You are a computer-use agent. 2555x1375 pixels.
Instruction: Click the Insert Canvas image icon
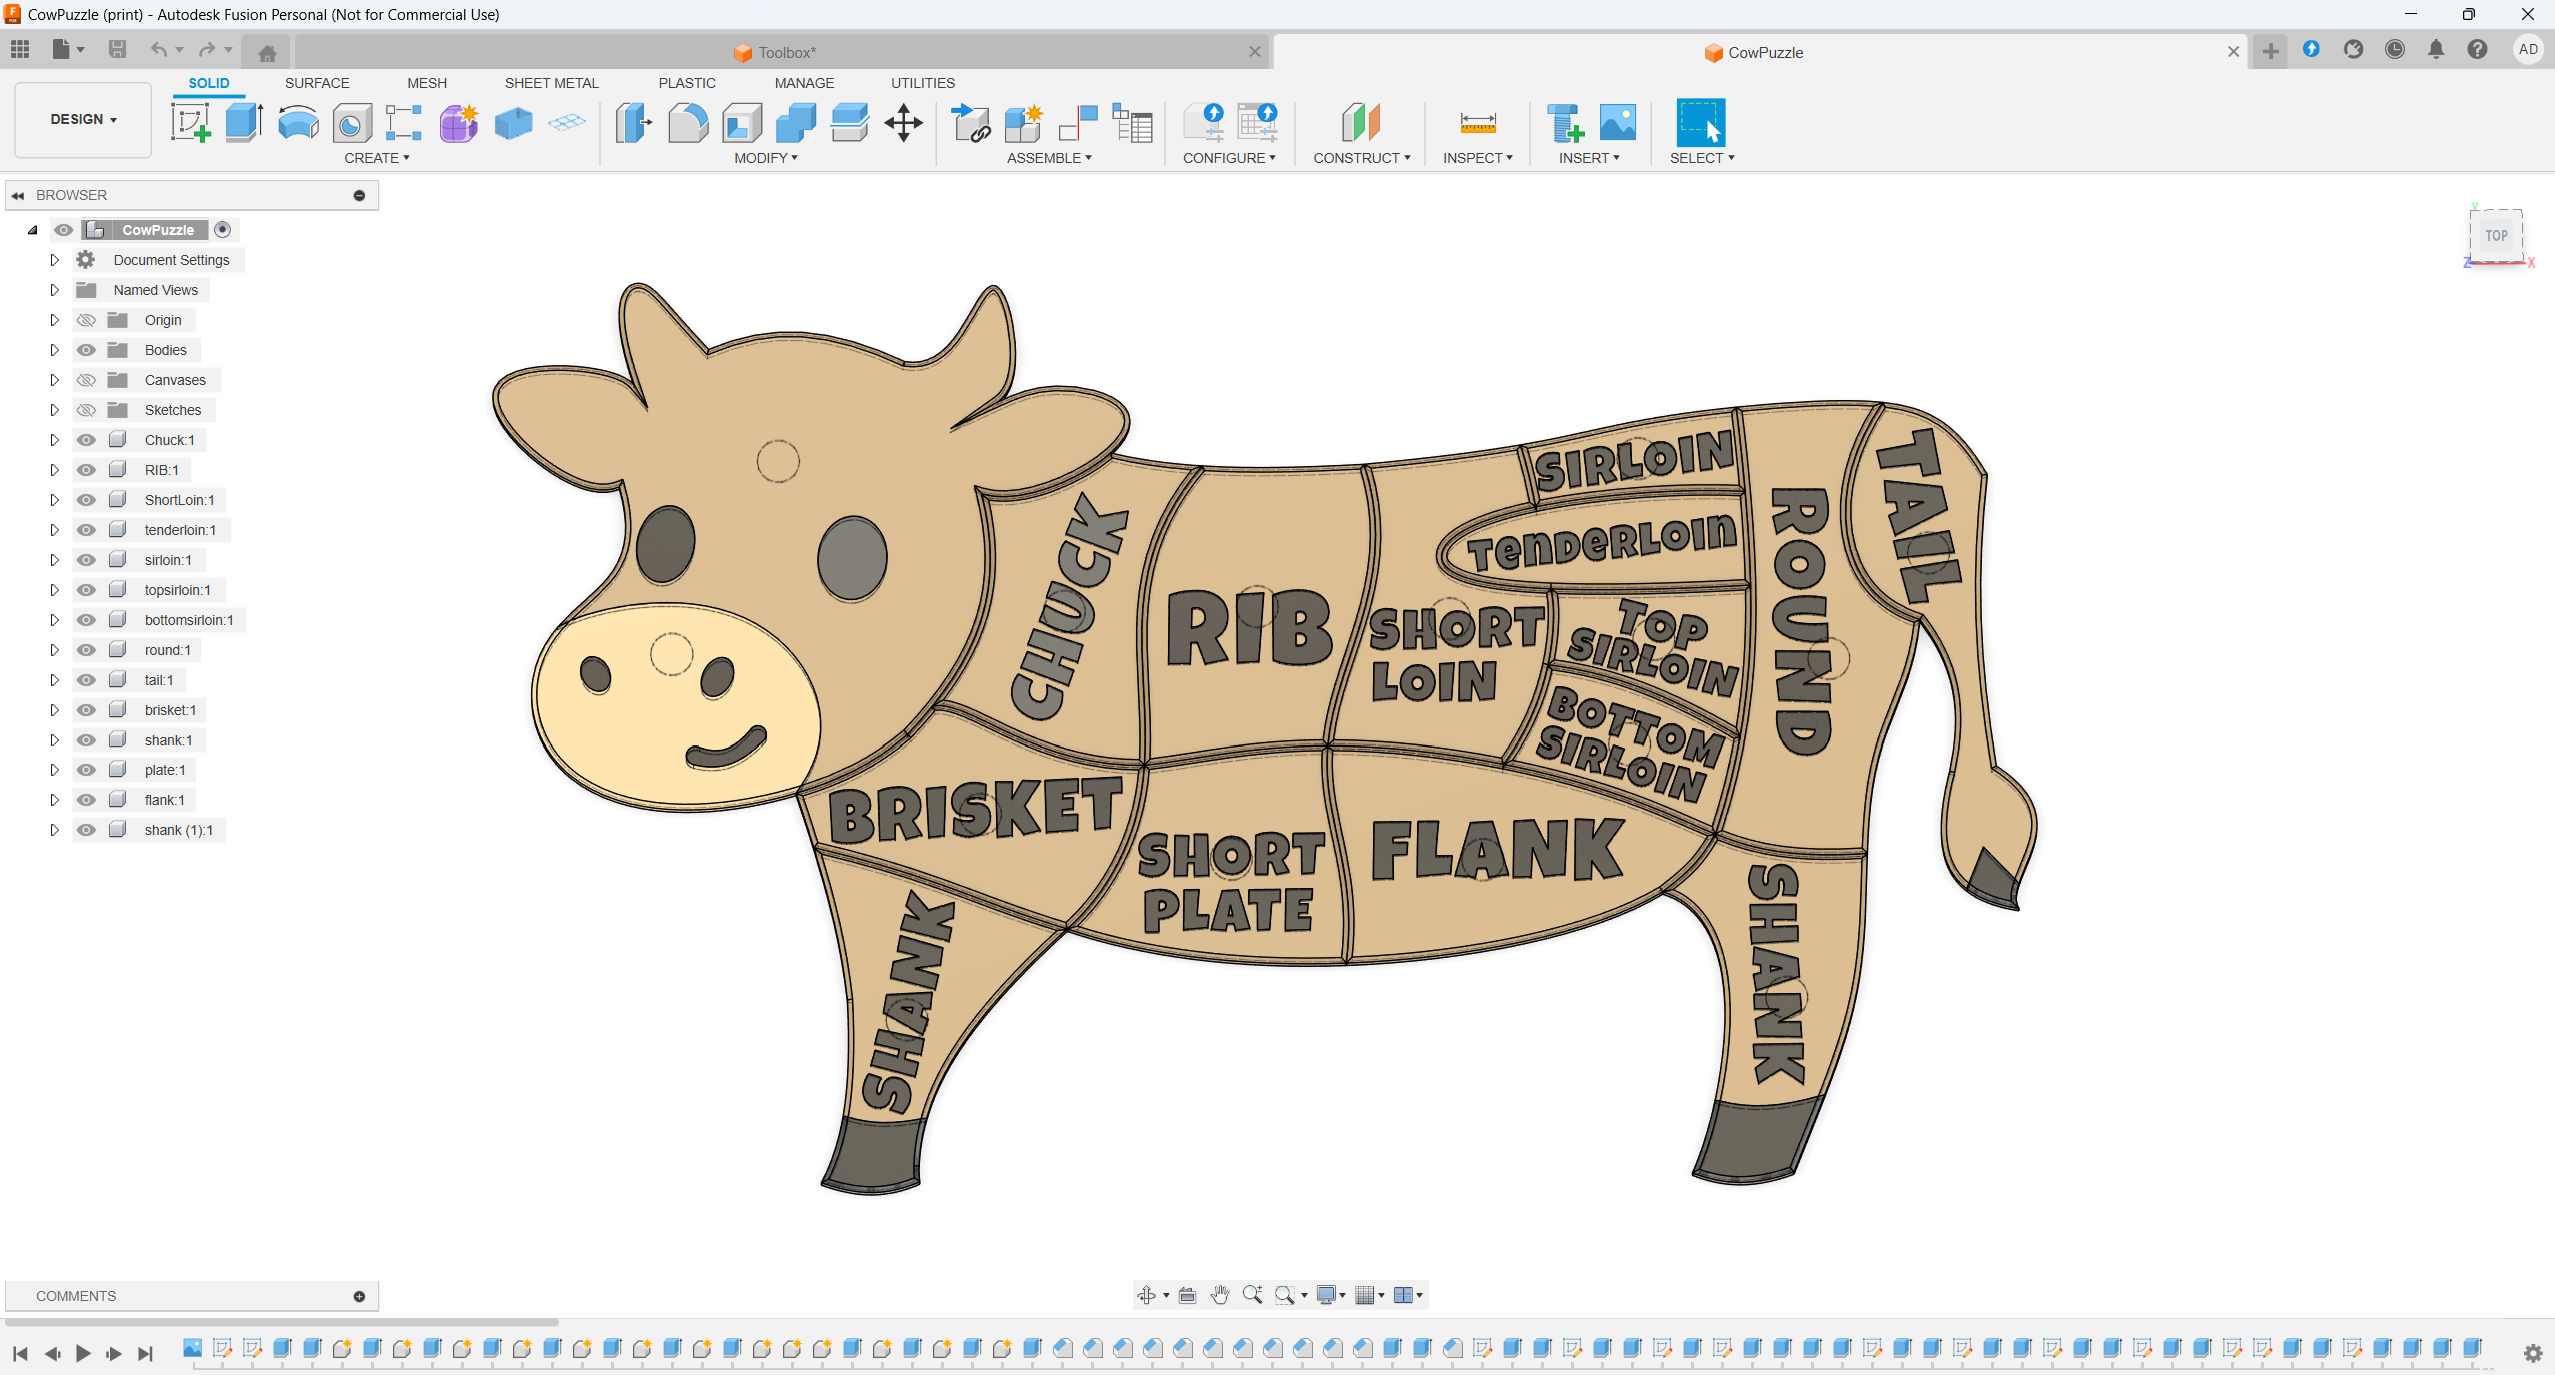tap(1617, 123)
